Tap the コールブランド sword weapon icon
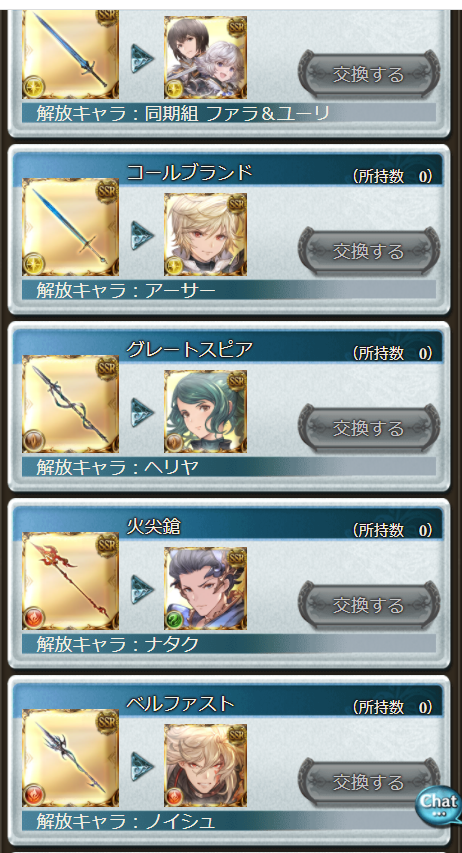This screenshot has width=462, height=853. (70, 227)
